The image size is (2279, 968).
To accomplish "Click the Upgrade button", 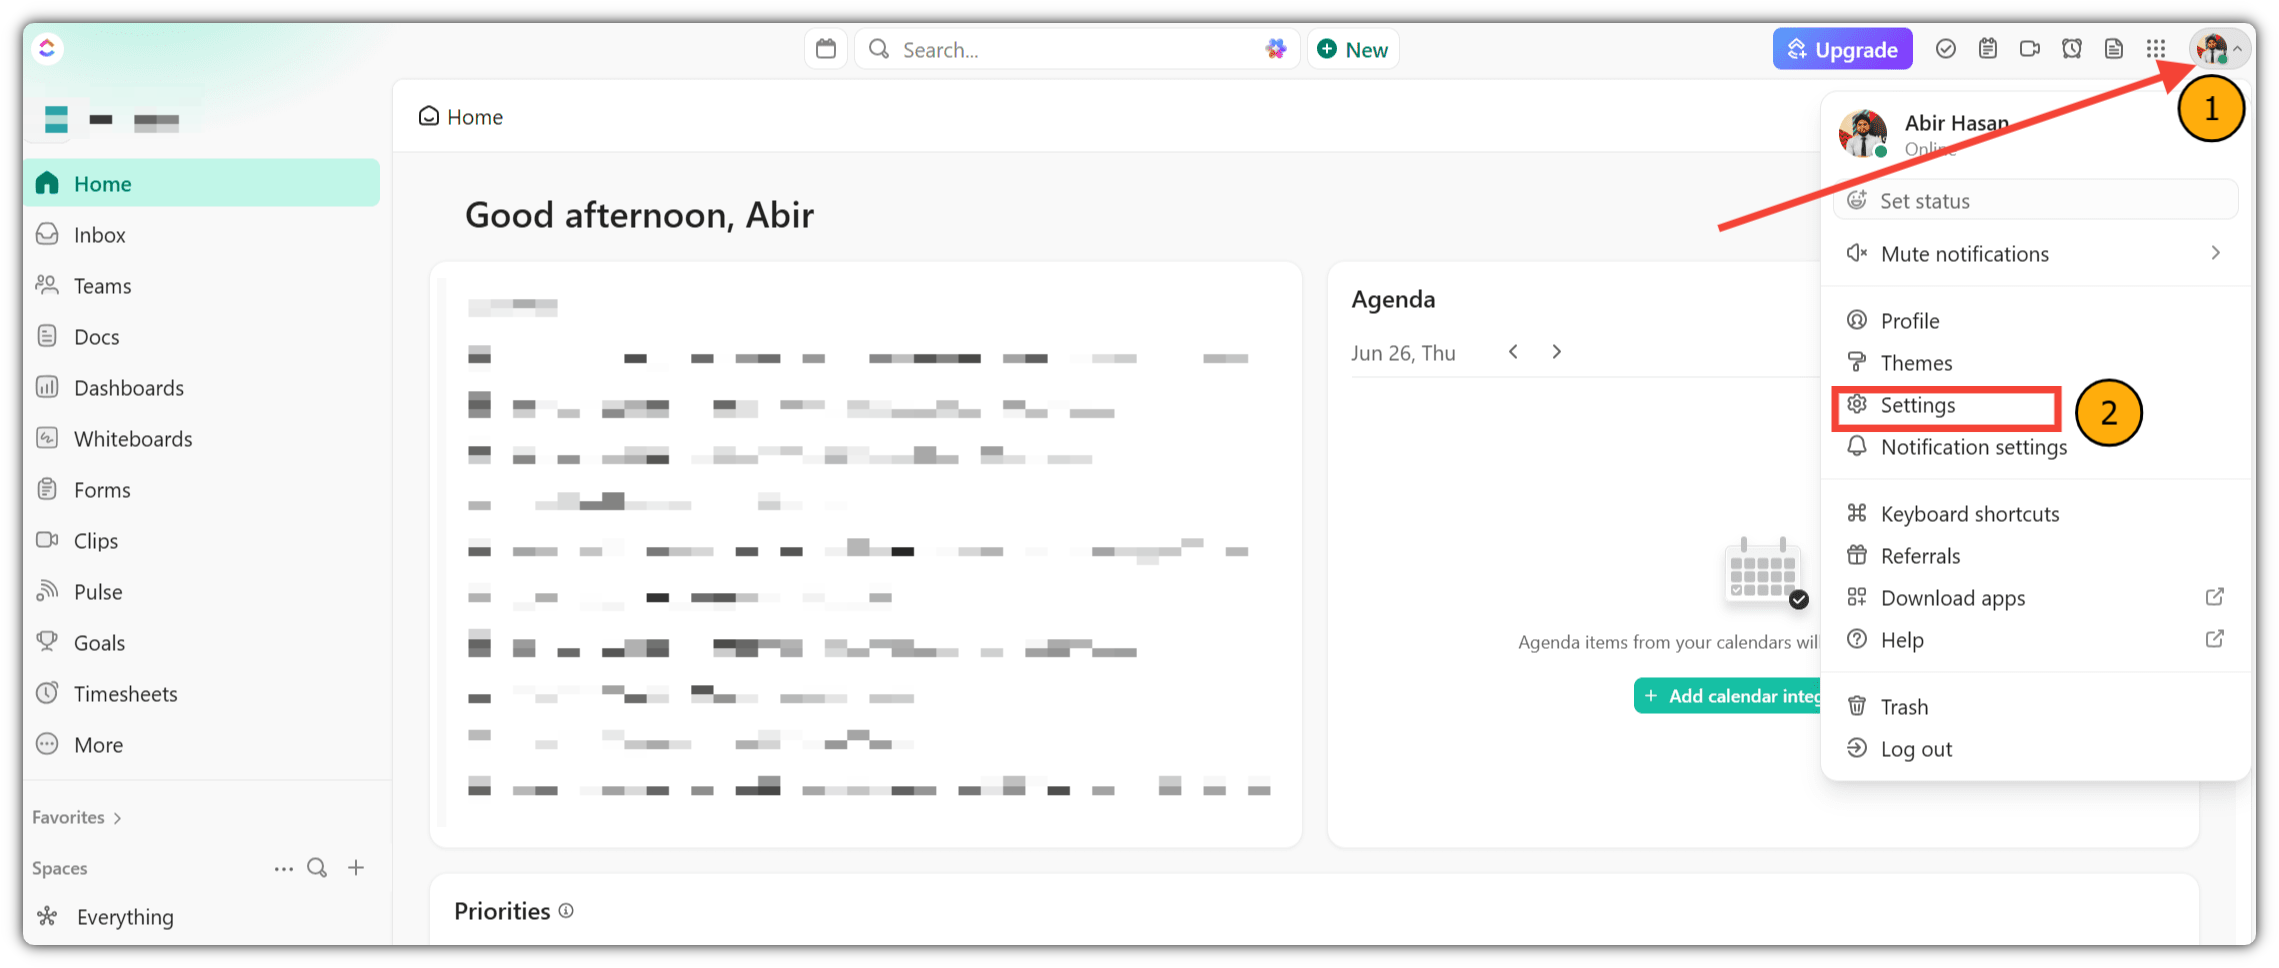I will pos(1842,49).
